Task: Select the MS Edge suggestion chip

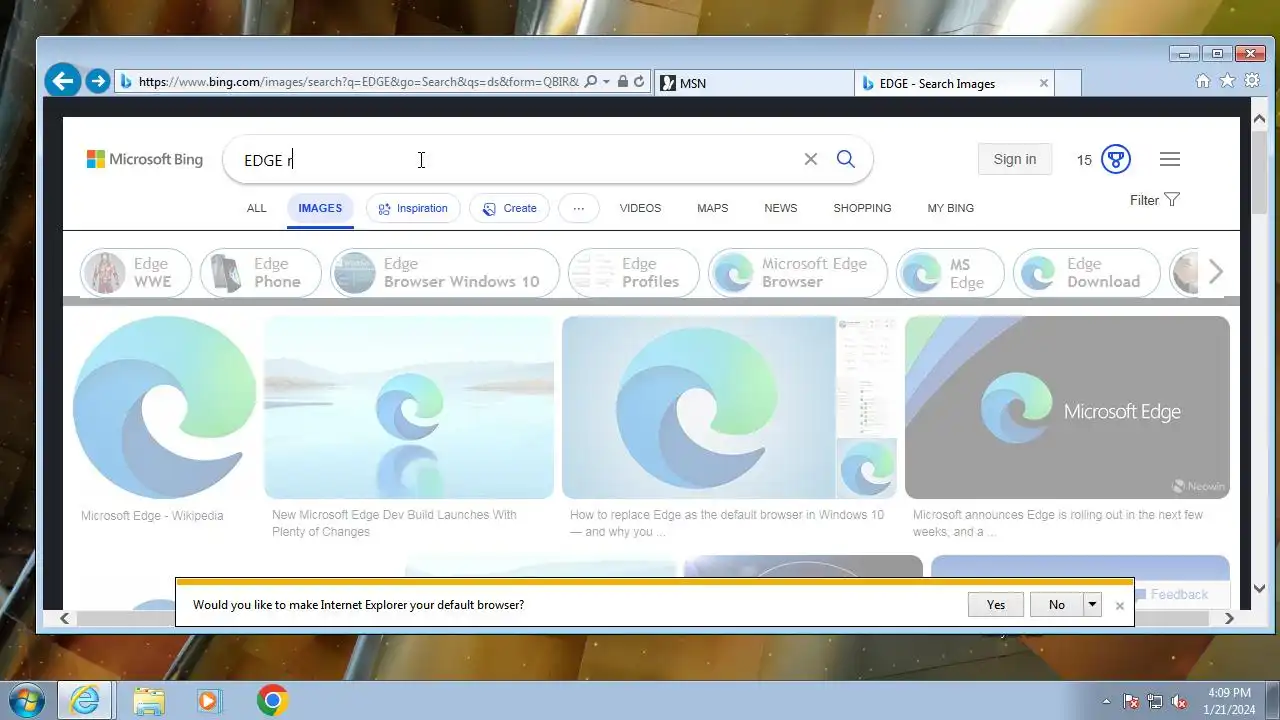Action: pos(950,273)
